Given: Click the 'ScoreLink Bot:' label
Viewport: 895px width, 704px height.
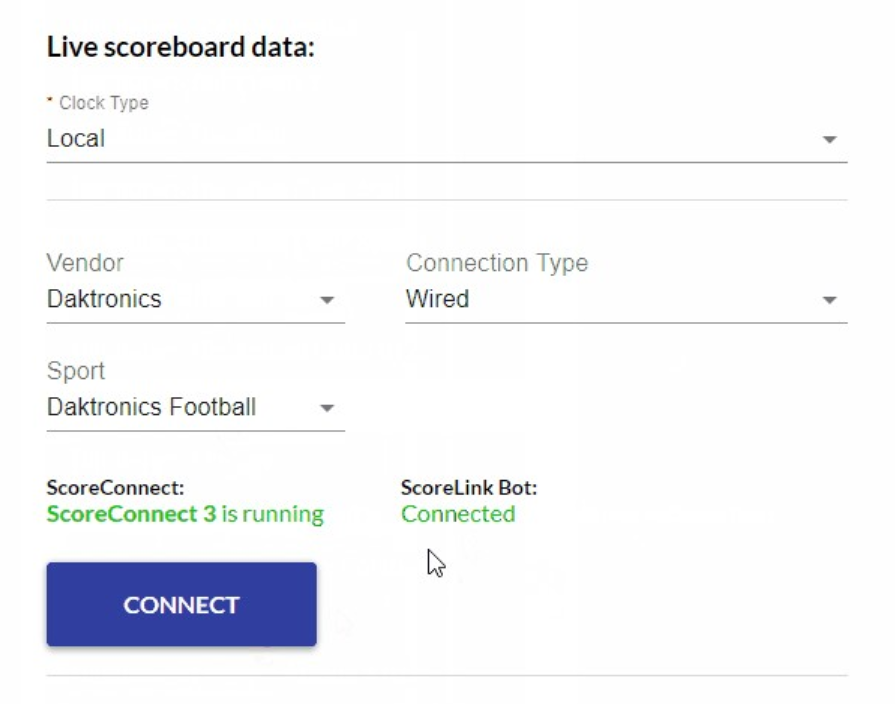Looking at the screenshot, I should click(x=469, y=488).
